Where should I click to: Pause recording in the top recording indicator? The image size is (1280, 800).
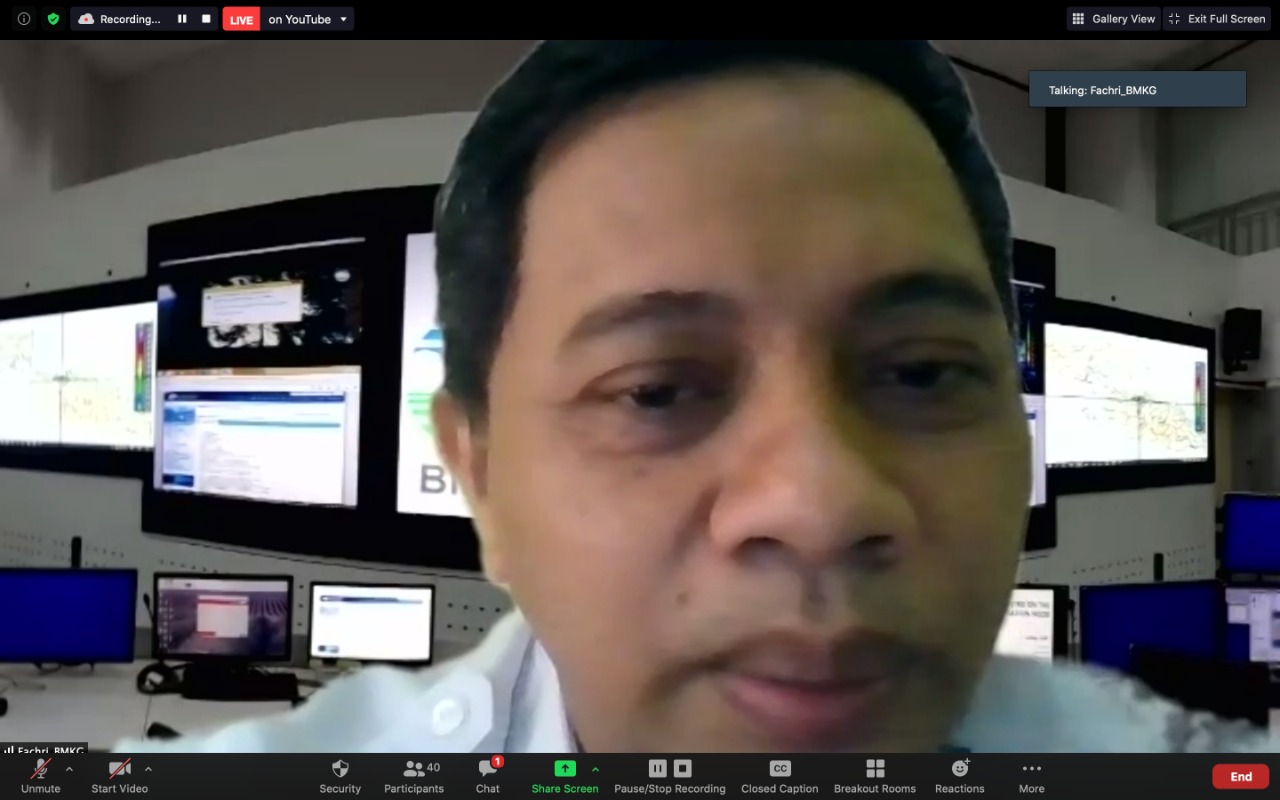[182, 19]
